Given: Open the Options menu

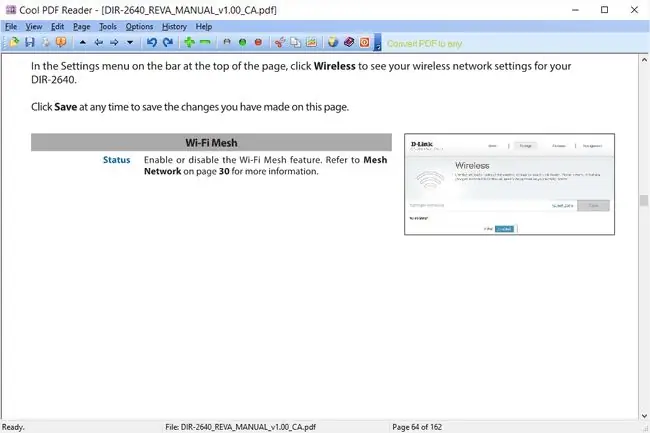Looking at the screenshot, I should 139,27.
